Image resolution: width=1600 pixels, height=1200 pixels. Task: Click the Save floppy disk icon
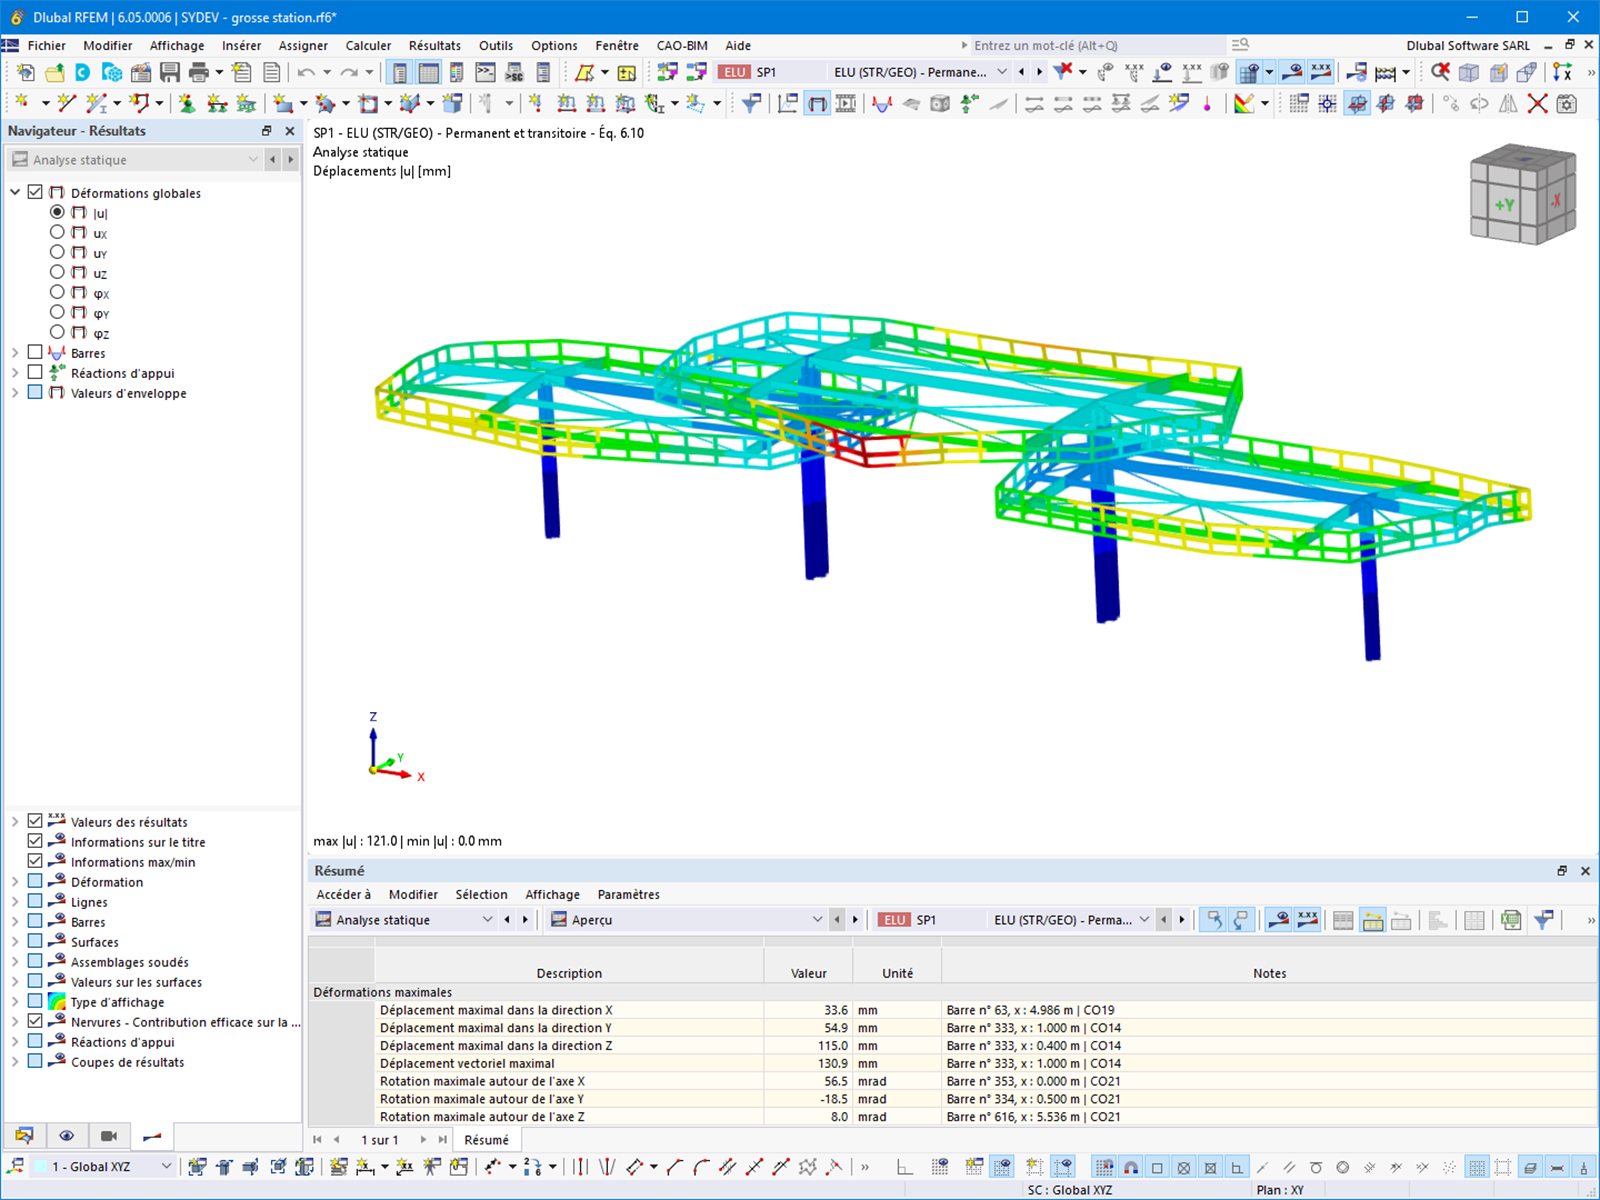coord(170,72)
